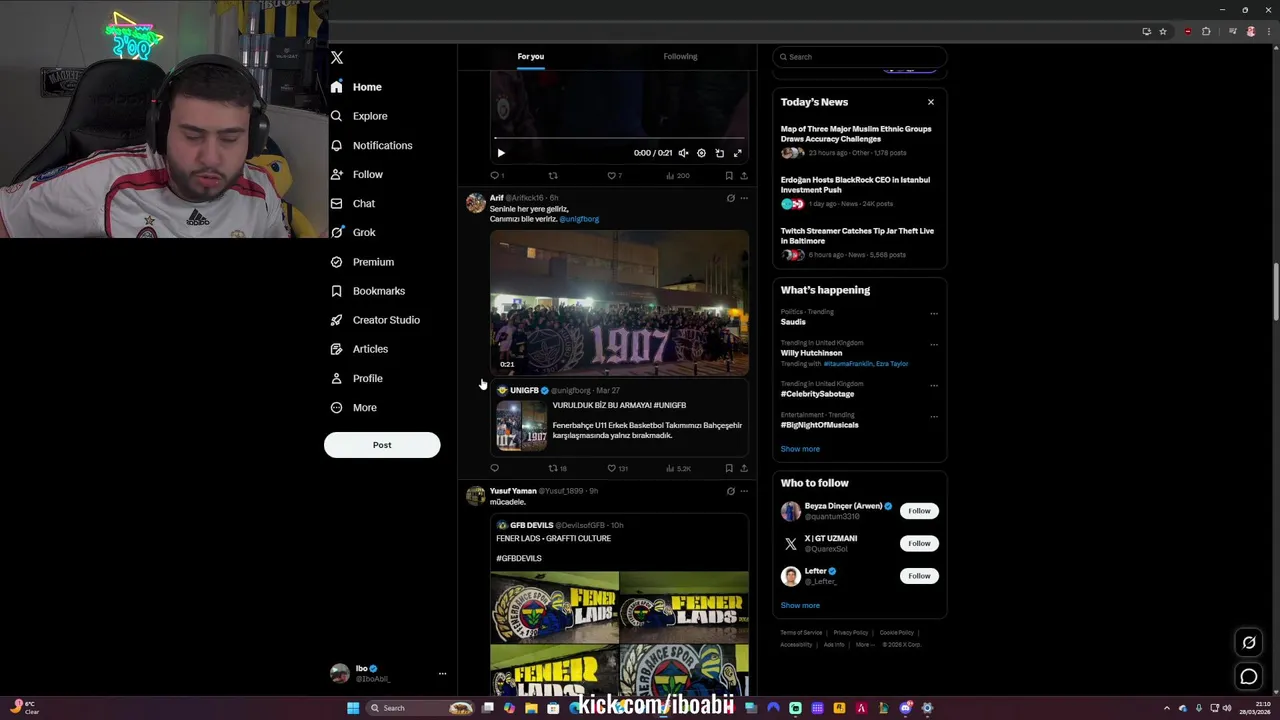Play the video in the top post
This screenshot has height=720, width=1280.
(x=501, y=153)
